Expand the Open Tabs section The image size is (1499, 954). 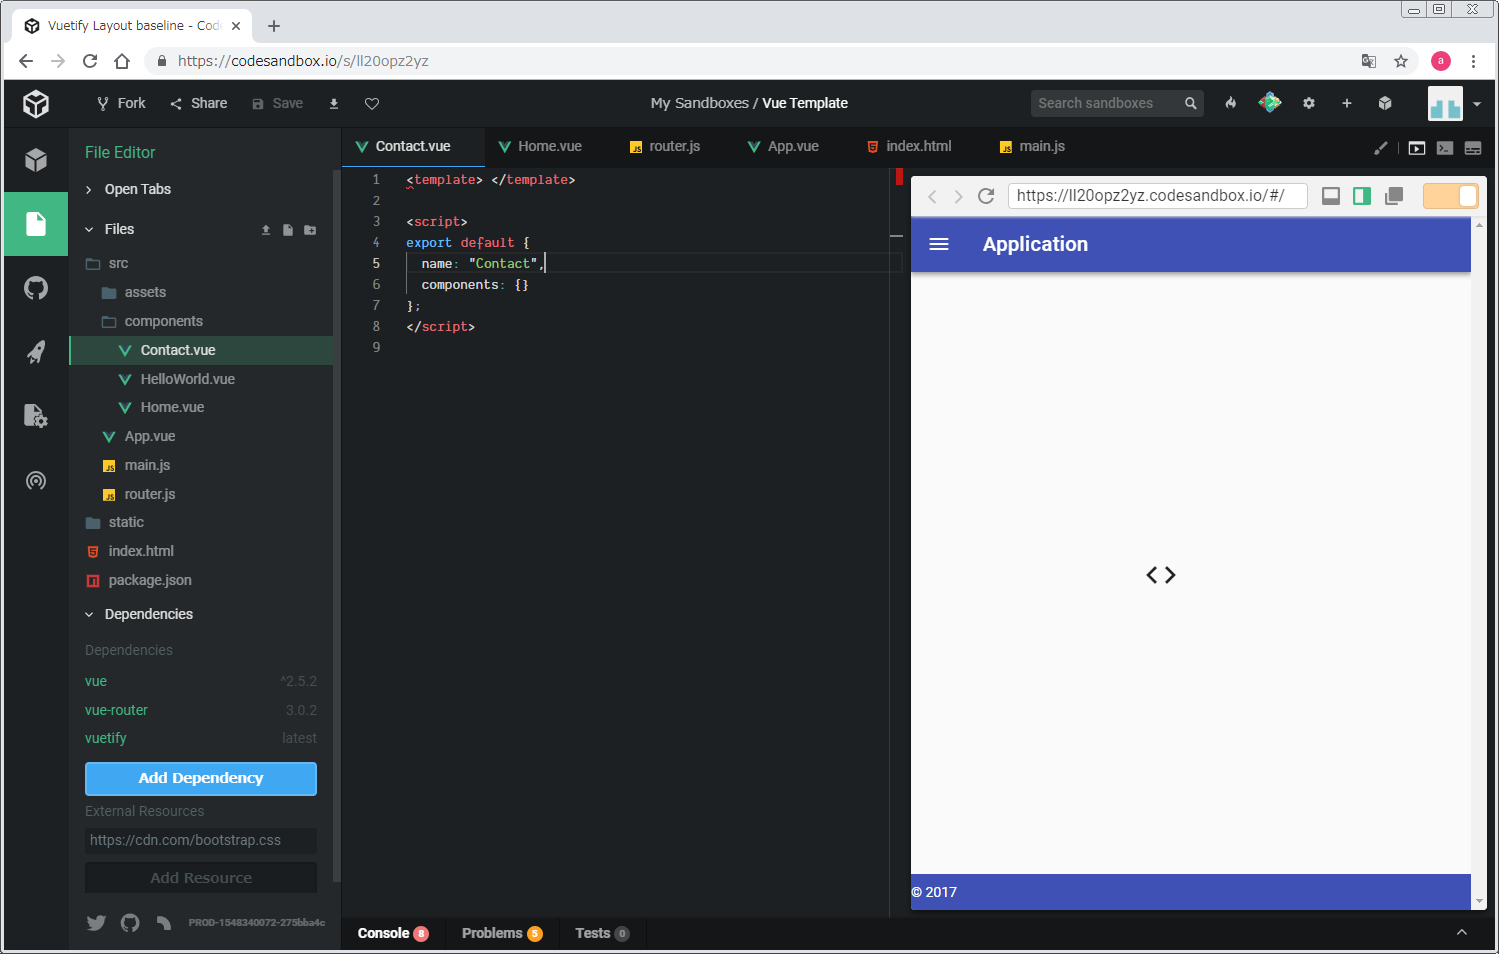click(137, 190)
